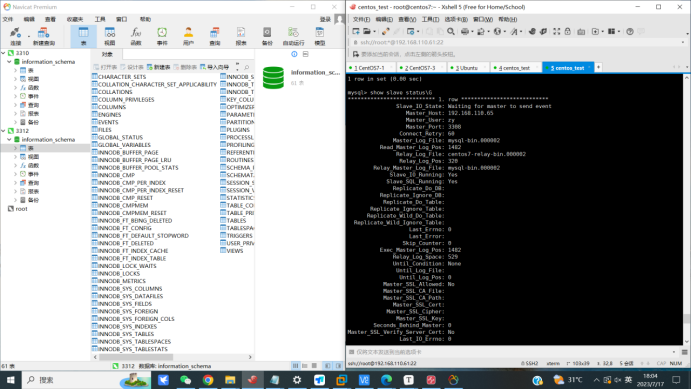Click the Navicat horizontal scrollbar thumb
The width and height of the screenshot is (692, 389).
pyautogui.click(x=136, y=357)
